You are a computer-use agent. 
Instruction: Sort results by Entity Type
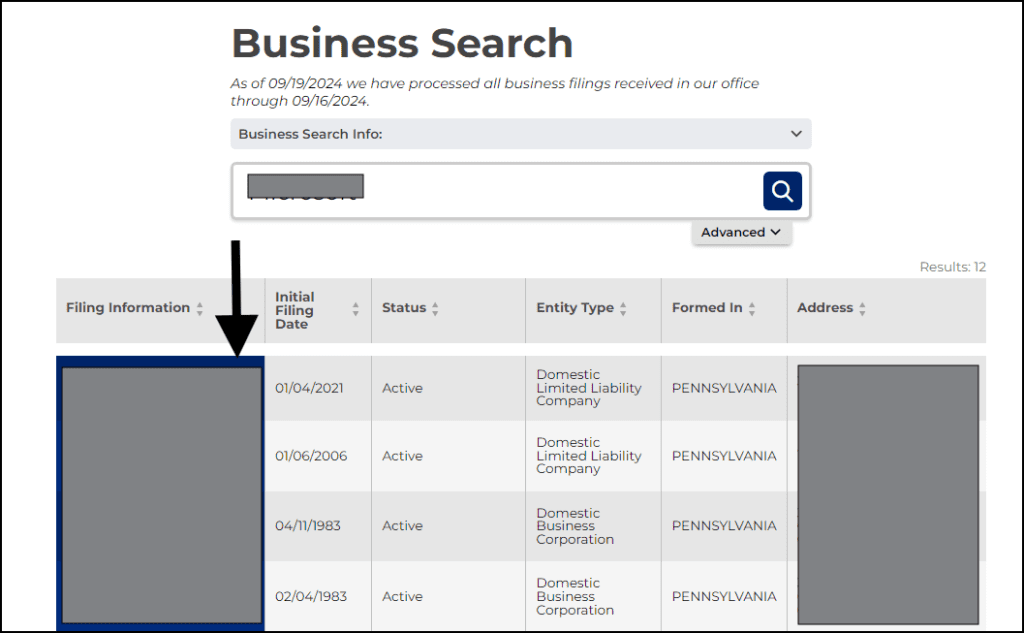click(626, 307)
